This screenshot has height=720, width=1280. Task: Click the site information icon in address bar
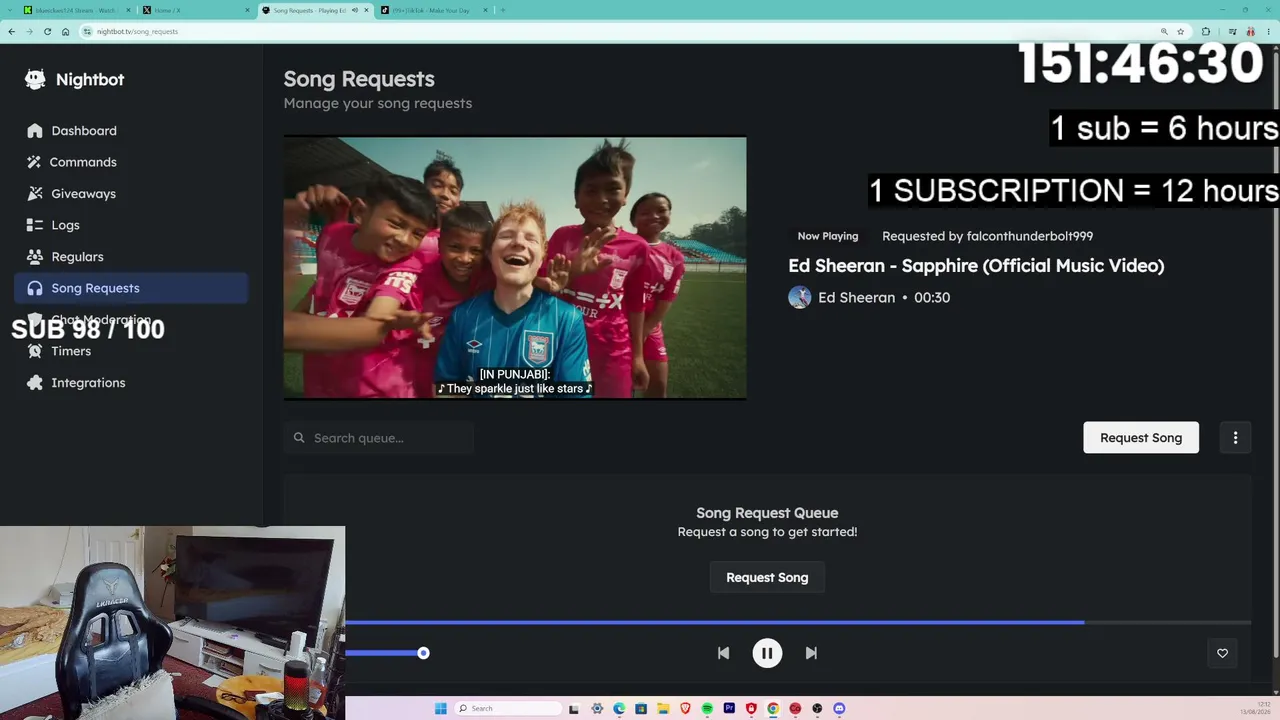pyautogui.click(x=88, y=31)
